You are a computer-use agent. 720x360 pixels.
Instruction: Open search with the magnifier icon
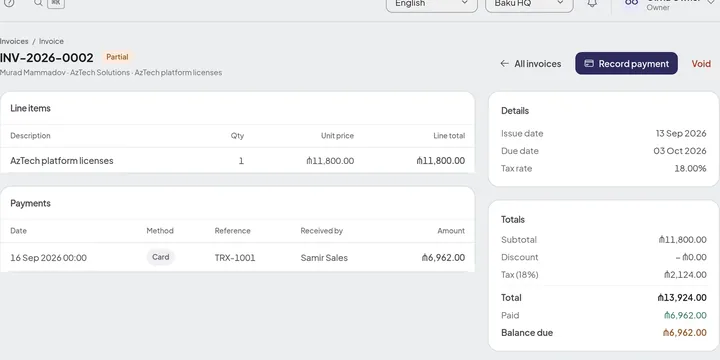pyautogui.click(x=39, y=3)
